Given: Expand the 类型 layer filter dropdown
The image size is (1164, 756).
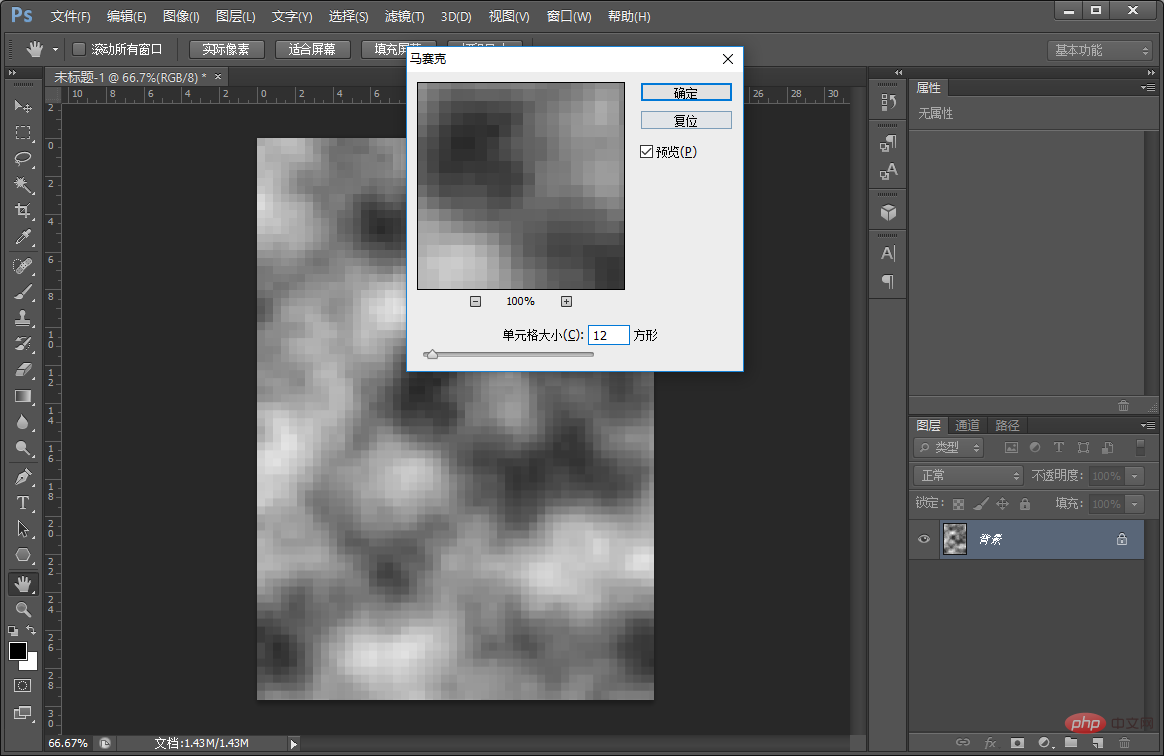Looking at the screenshot, I should tap(949, 447).
